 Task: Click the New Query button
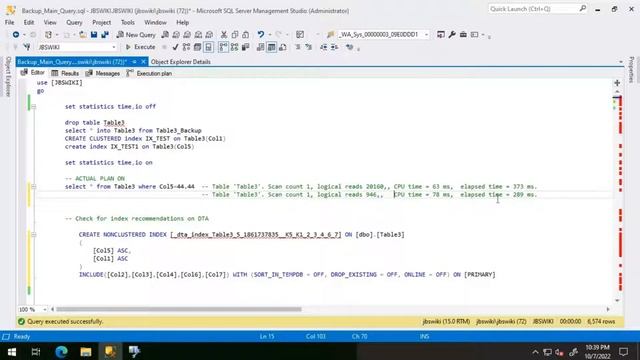[136, 35]
